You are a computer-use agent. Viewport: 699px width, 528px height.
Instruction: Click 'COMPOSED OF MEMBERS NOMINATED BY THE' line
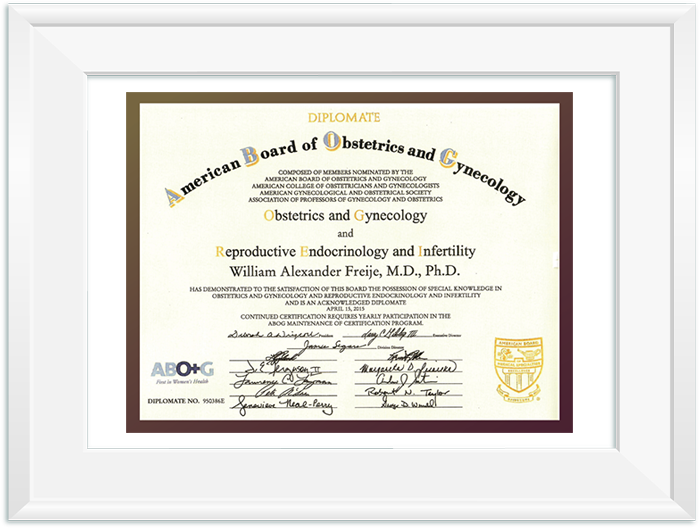pyautogui.click(x=345, y=172)
